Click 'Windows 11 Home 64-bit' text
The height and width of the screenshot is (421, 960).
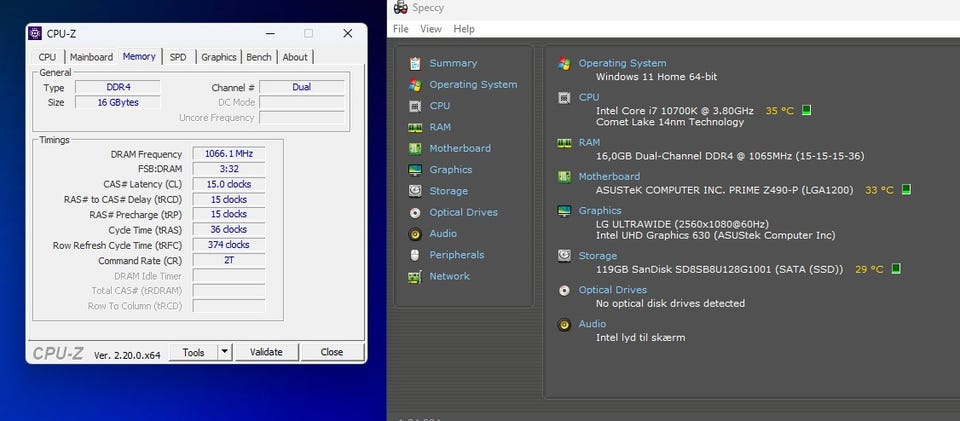point(656,77)
